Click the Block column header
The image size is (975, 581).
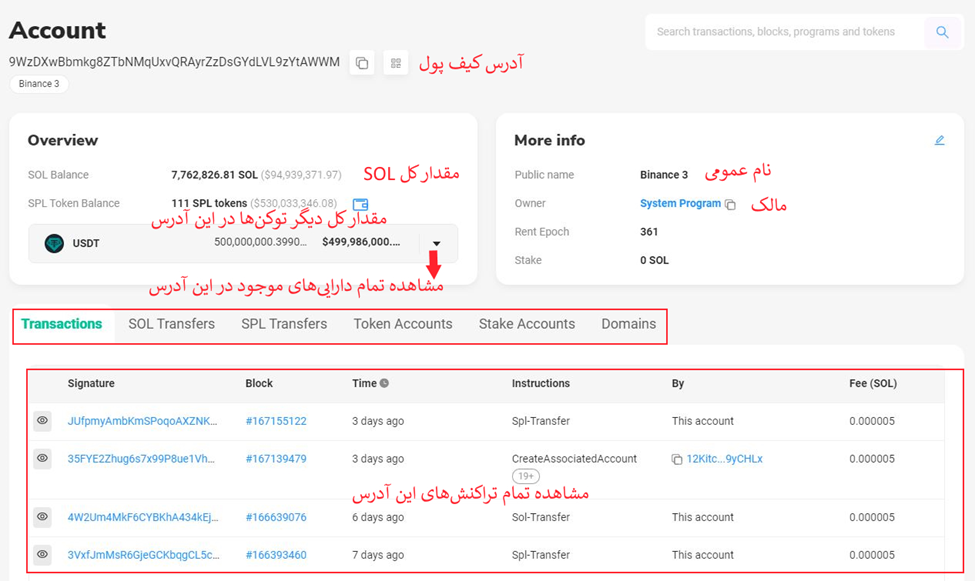[x=259, y=383]
